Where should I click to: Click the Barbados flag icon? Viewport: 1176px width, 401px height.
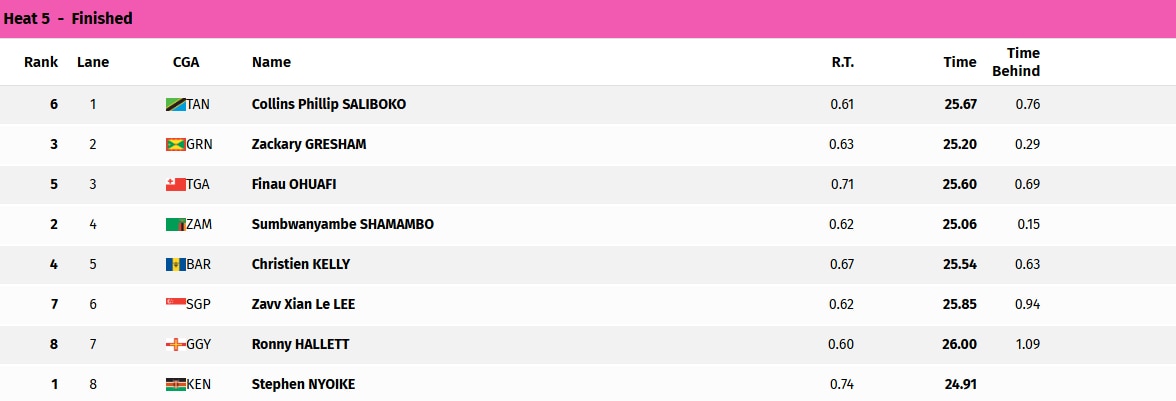point(176,265)
